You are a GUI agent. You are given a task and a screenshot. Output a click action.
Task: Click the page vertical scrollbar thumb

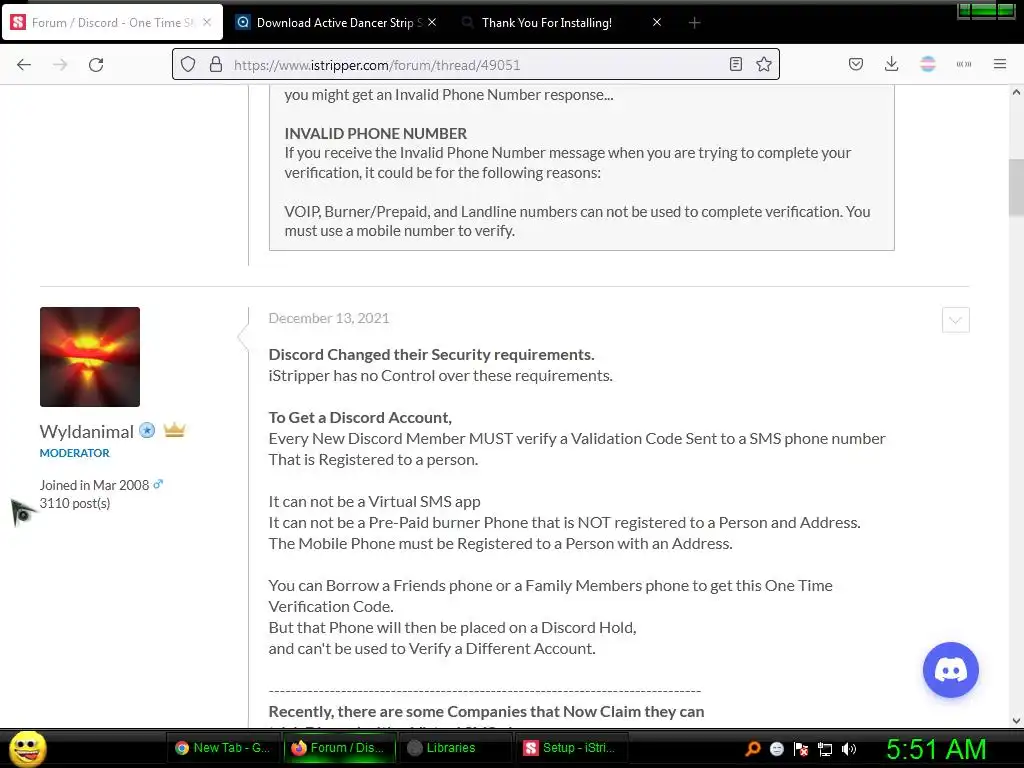1016,187
